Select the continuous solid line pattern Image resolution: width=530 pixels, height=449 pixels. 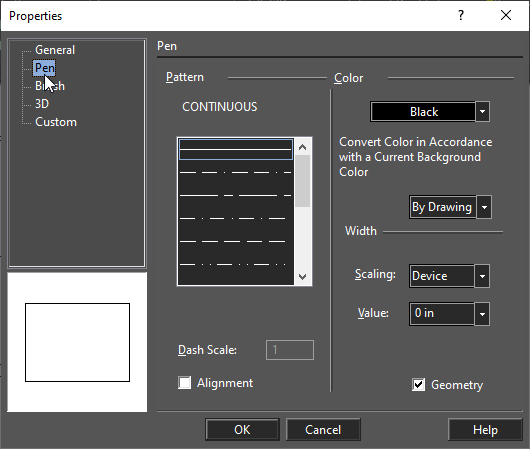(236, 149)
